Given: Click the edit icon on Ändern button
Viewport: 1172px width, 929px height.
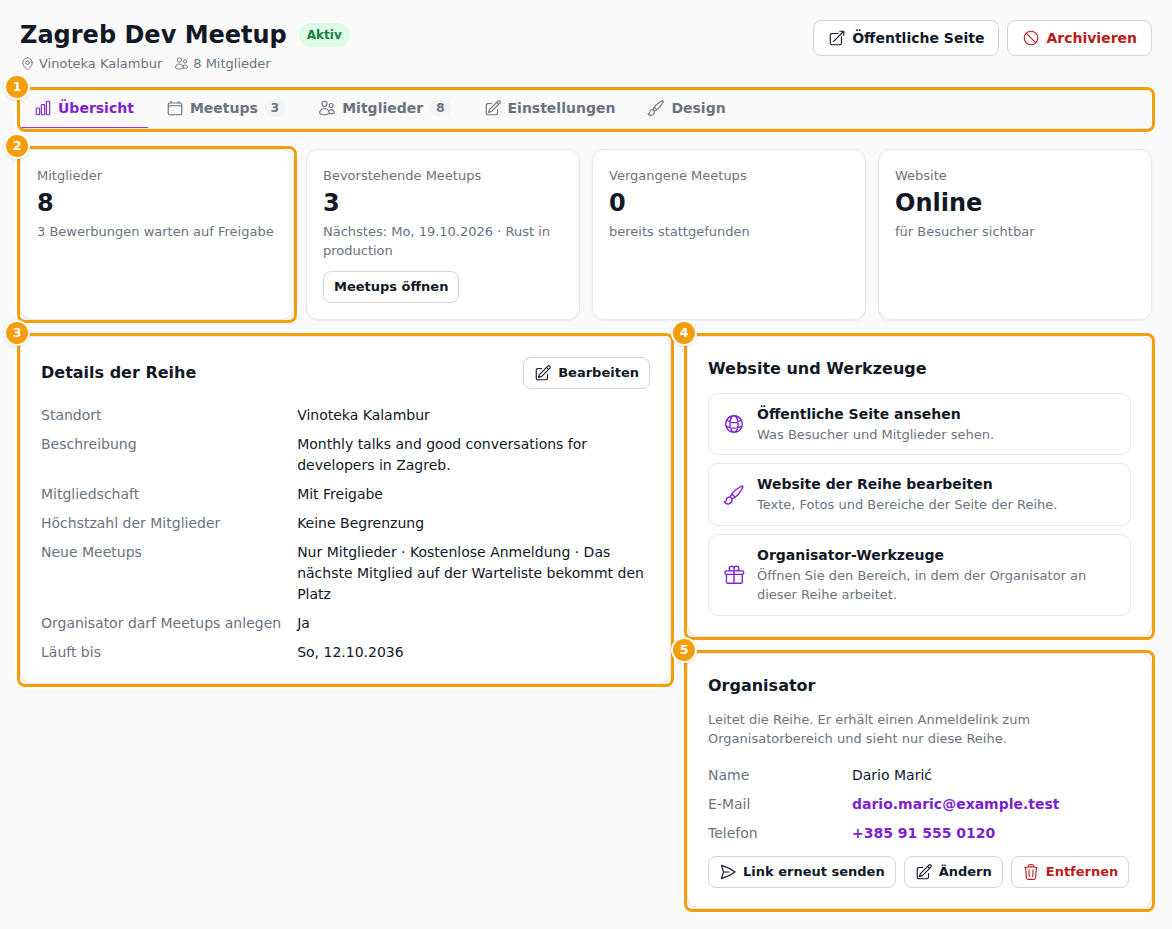Looking at the screenshot, I should point(924,872).
